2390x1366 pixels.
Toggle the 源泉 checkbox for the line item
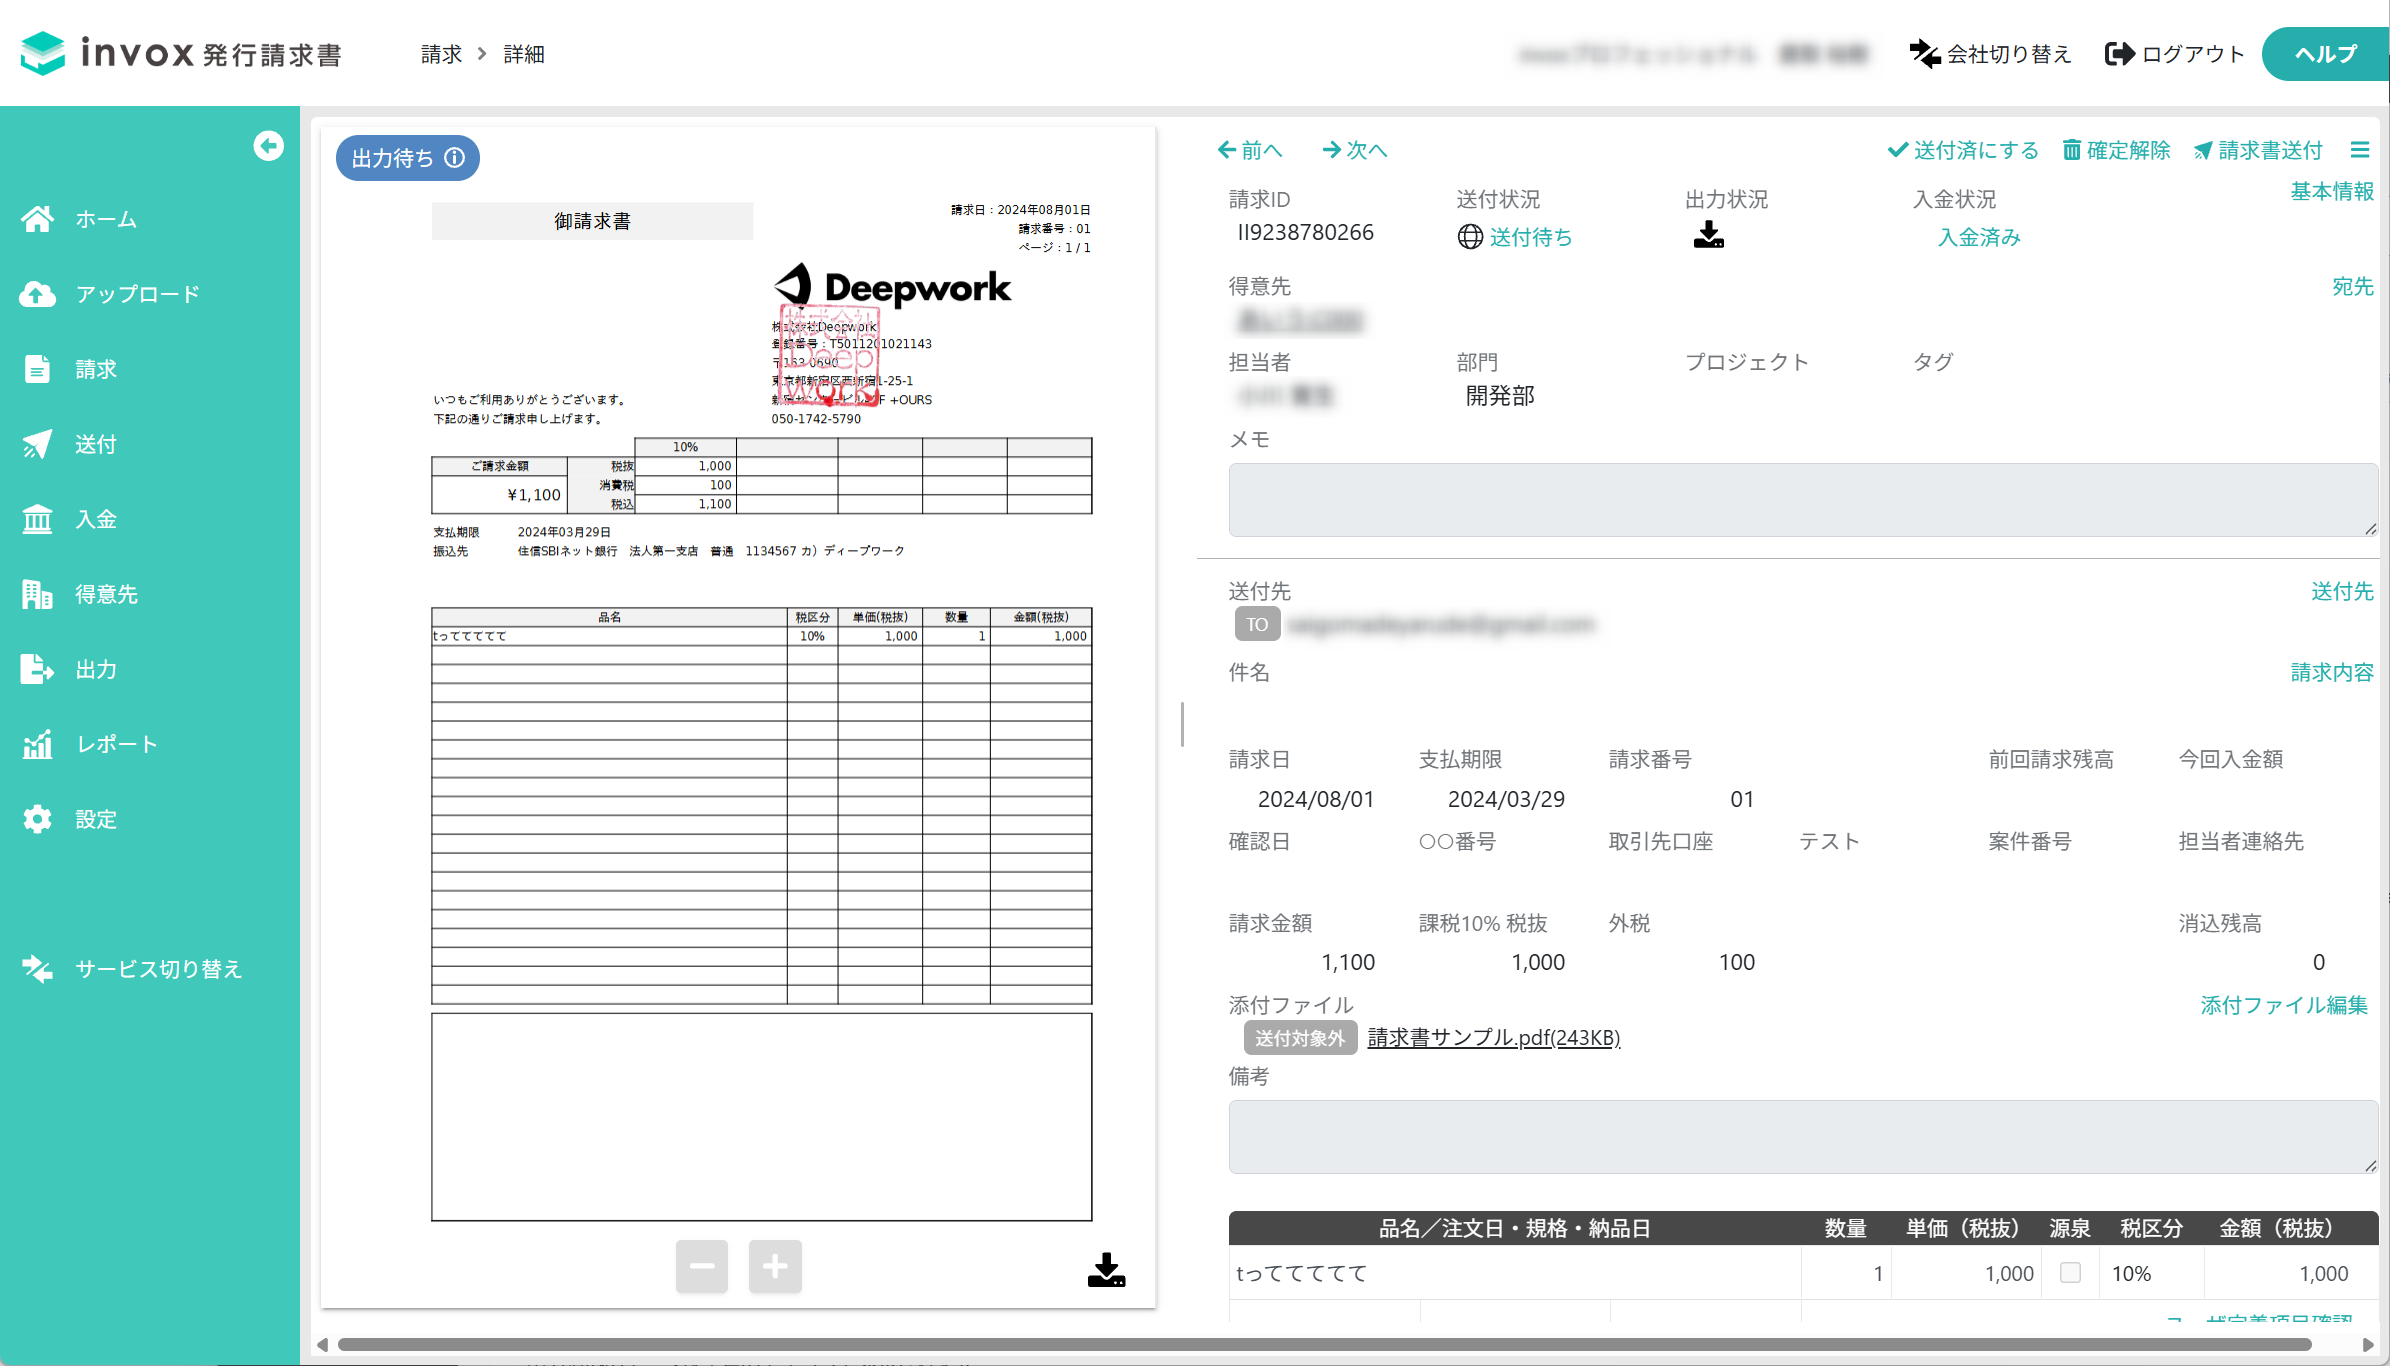click(2071, 1273)
